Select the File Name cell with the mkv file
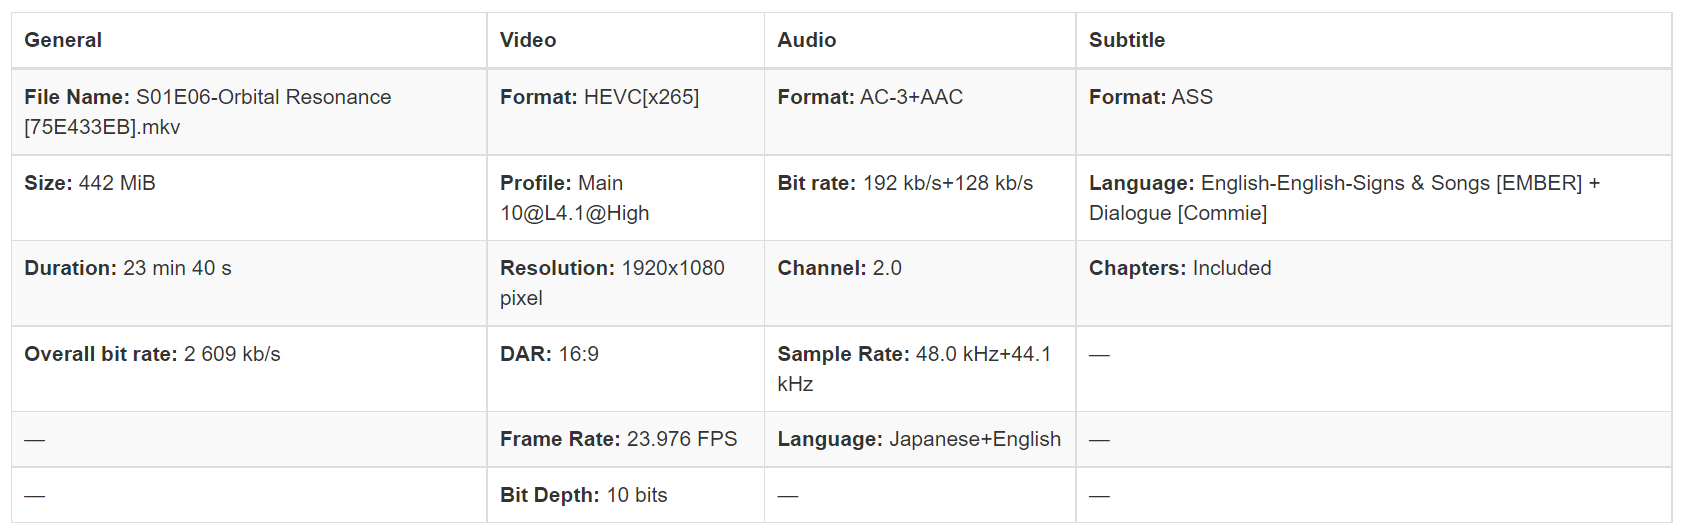Image resolution: width=1683 pixels, height=532 pixels. point(208,112)
